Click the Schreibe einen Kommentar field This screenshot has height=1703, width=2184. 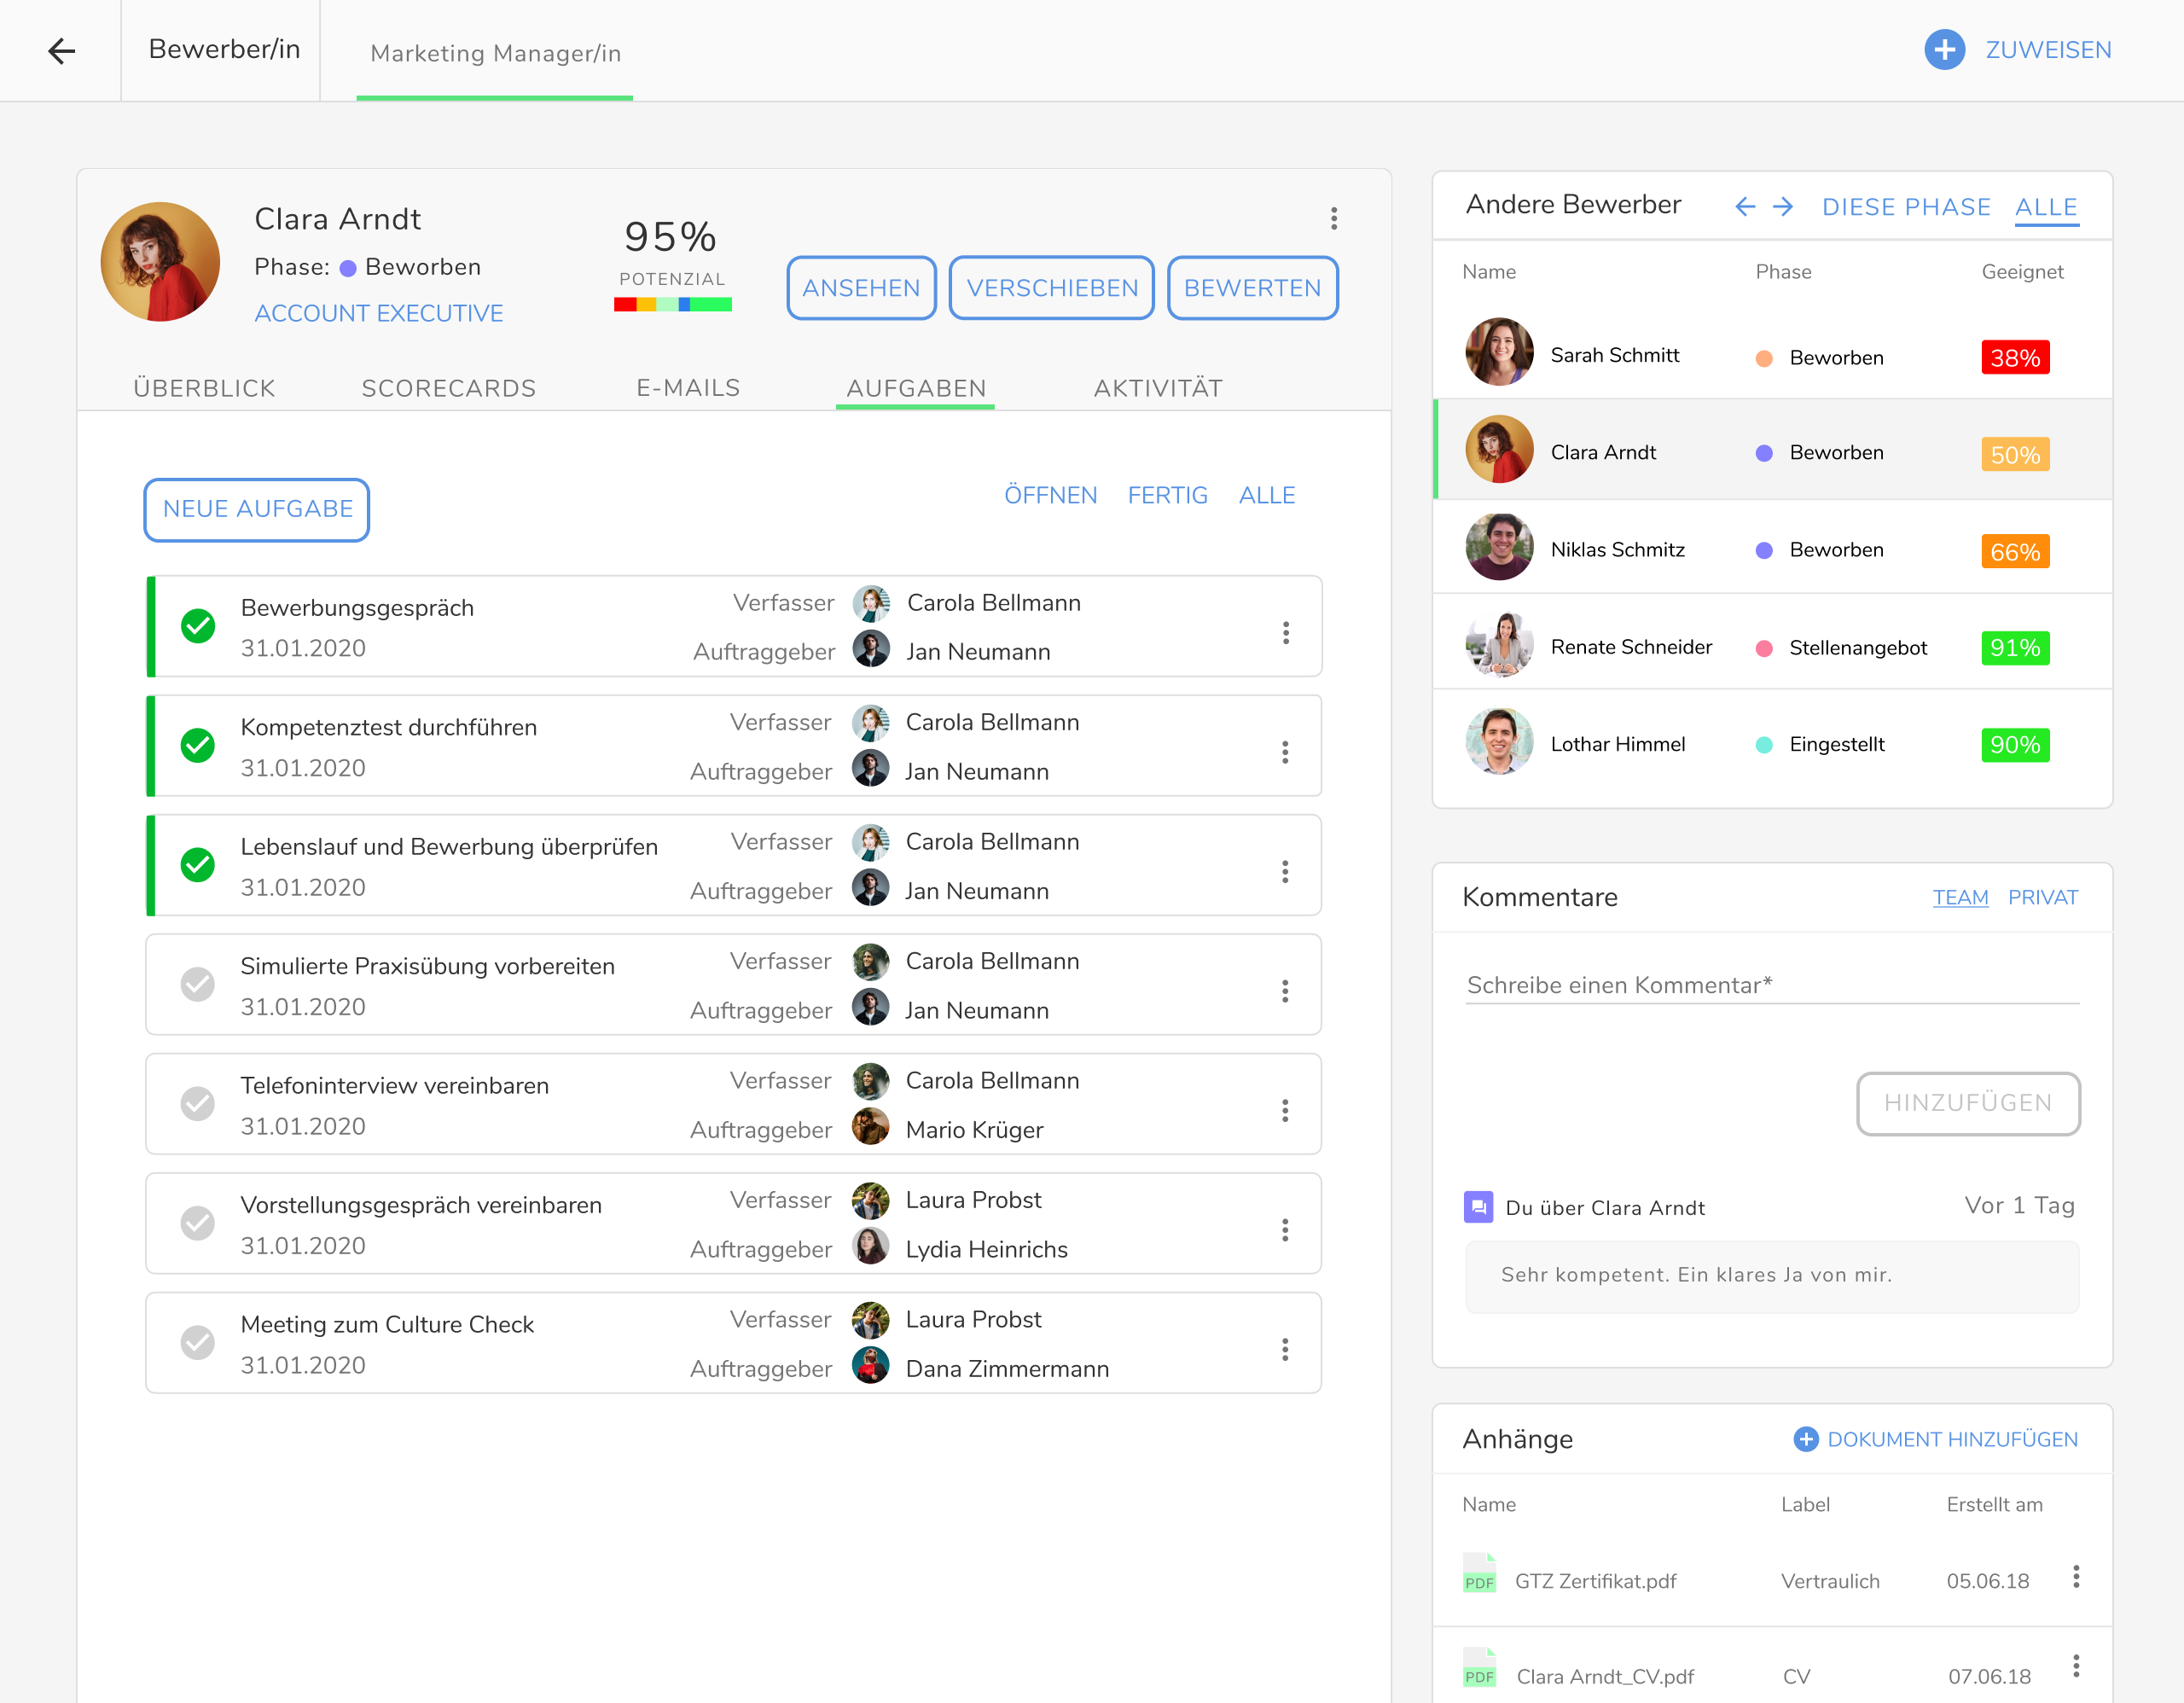pyautogui.click(x=1771, y=985)
